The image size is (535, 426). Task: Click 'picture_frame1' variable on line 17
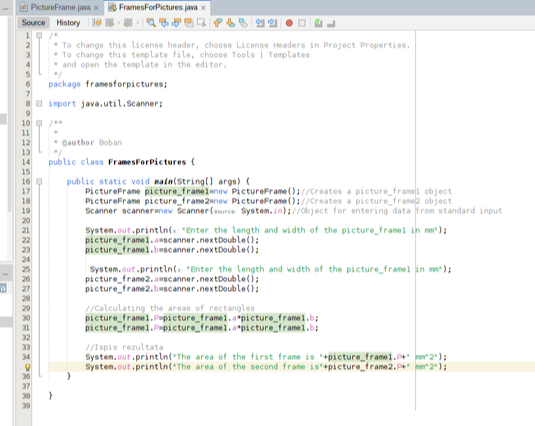177,191
